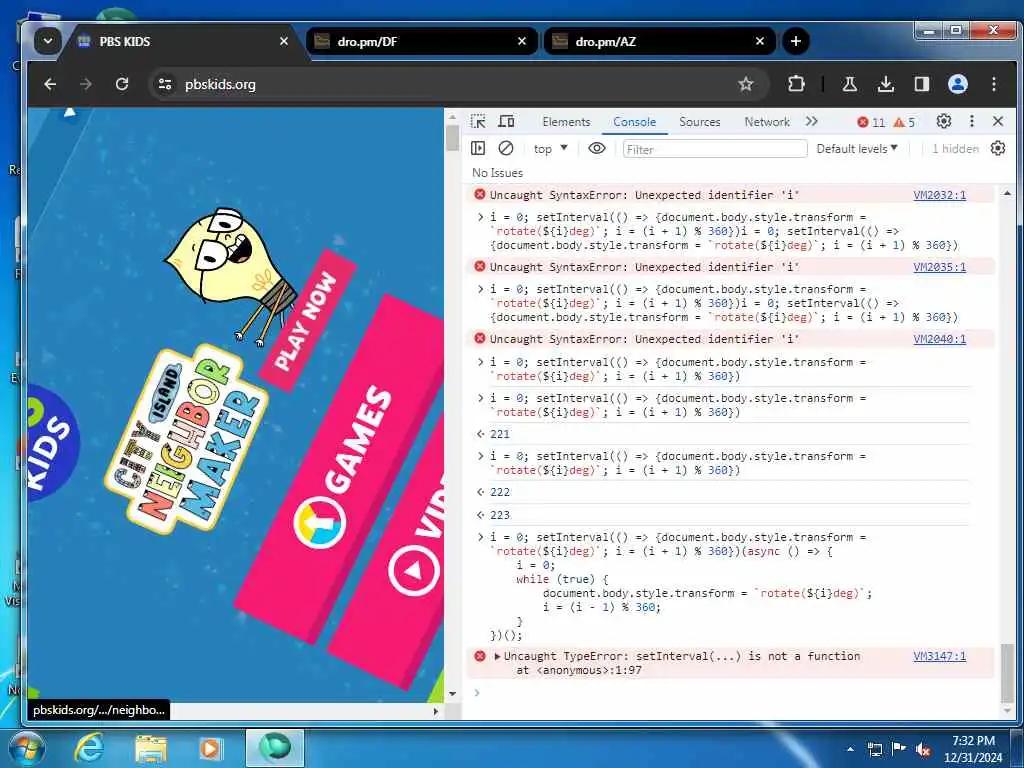Switch to Network panel

pyautogui.click(x=767, y=121)
